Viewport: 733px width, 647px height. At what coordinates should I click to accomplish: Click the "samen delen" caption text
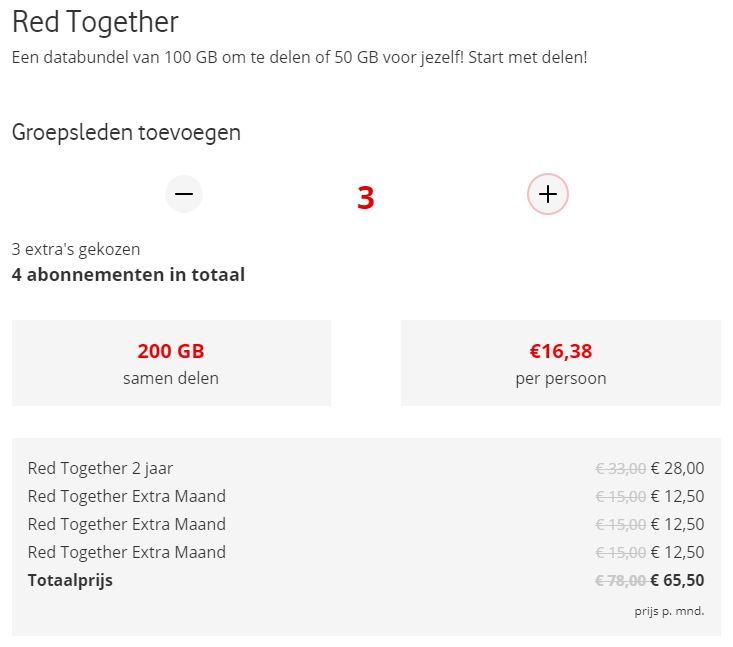coord(171,378)
